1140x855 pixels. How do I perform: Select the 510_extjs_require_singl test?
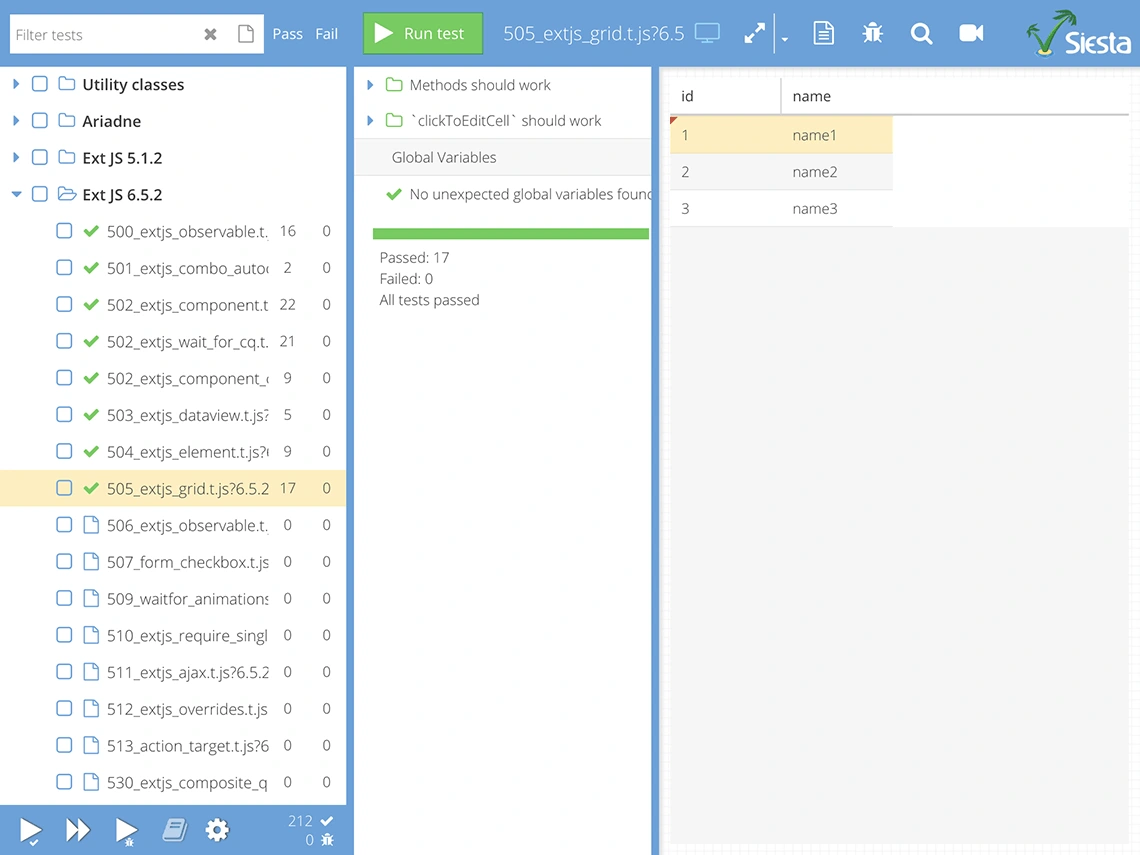click(x=173, y=635)
